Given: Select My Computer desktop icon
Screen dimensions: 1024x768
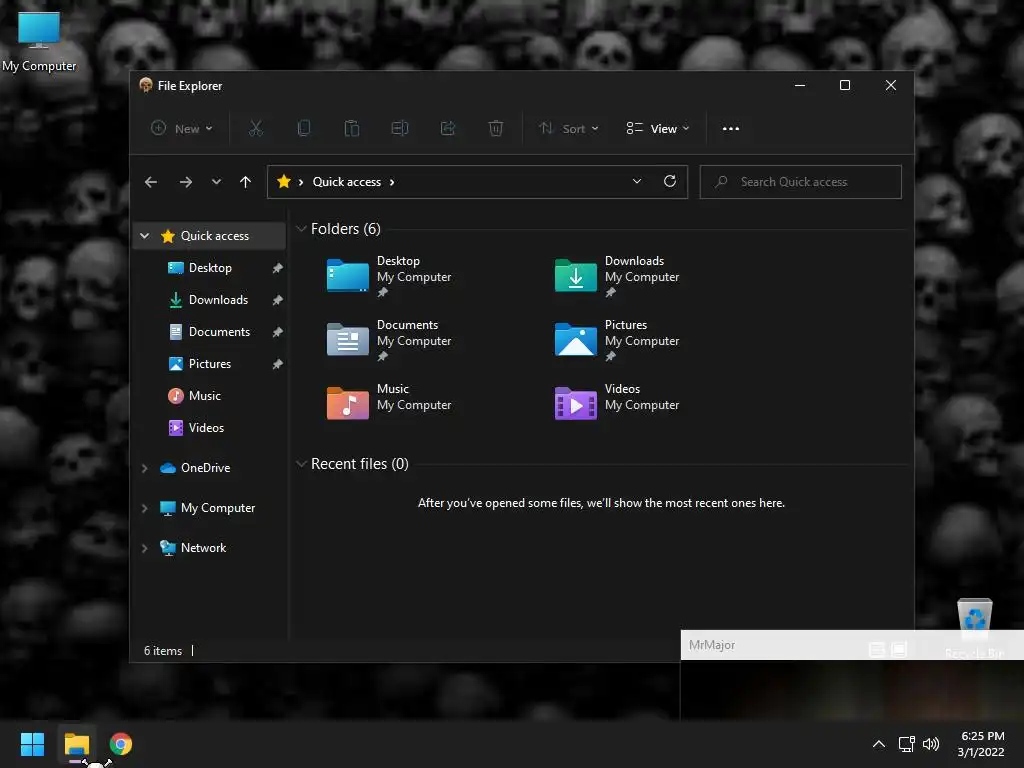Looking at the screenshot, I should [39, 42].
